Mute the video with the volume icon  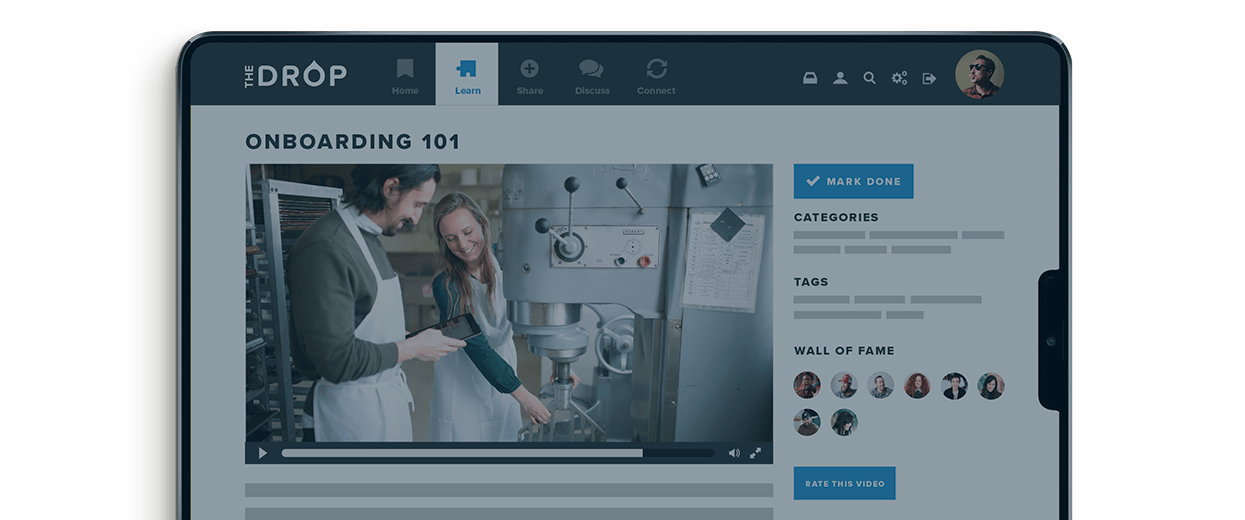tap(734, 453)
